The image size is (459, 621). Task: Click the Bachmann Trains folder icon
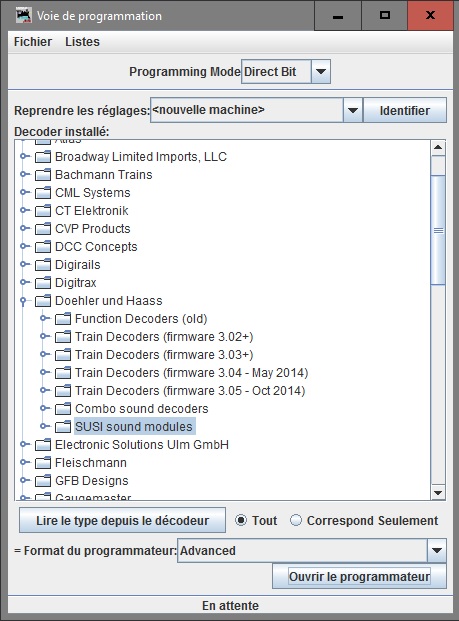[x=43, y=175]
